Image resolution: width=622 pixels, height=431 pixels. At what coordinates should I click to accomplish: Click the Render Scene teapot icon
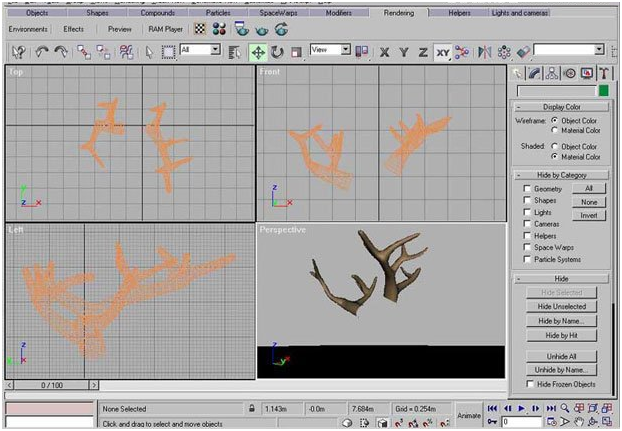(x=242, y=29)
